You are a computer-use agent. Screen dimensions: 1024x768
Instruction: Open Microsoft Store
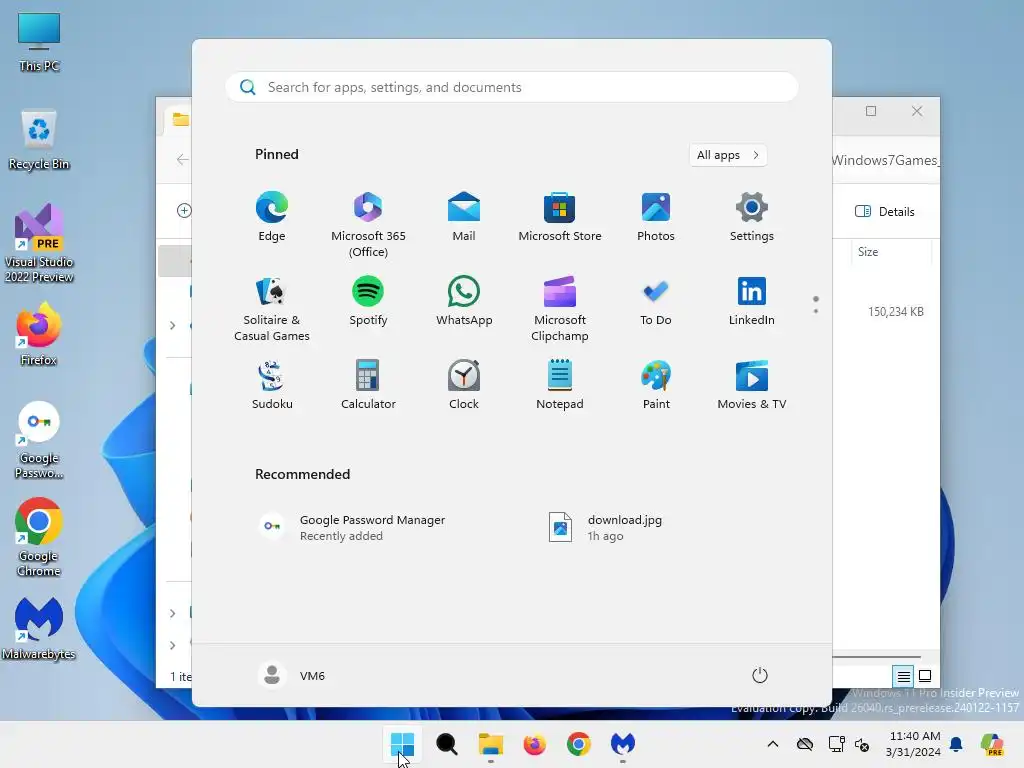(x=560, y=217)
